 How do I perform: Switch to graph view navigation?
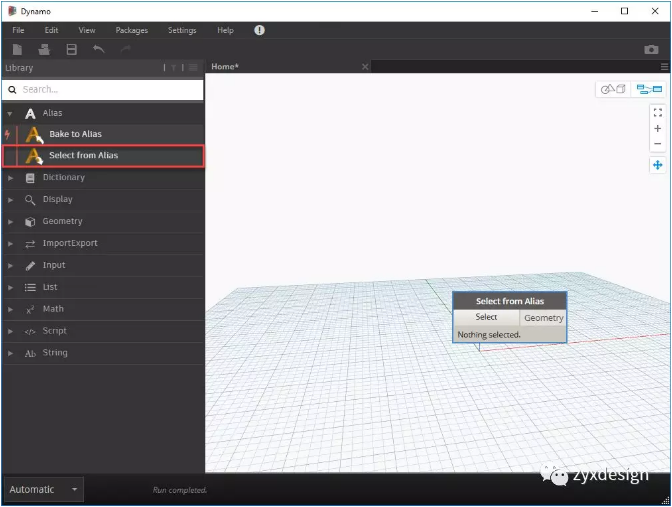tap(649, 89)
